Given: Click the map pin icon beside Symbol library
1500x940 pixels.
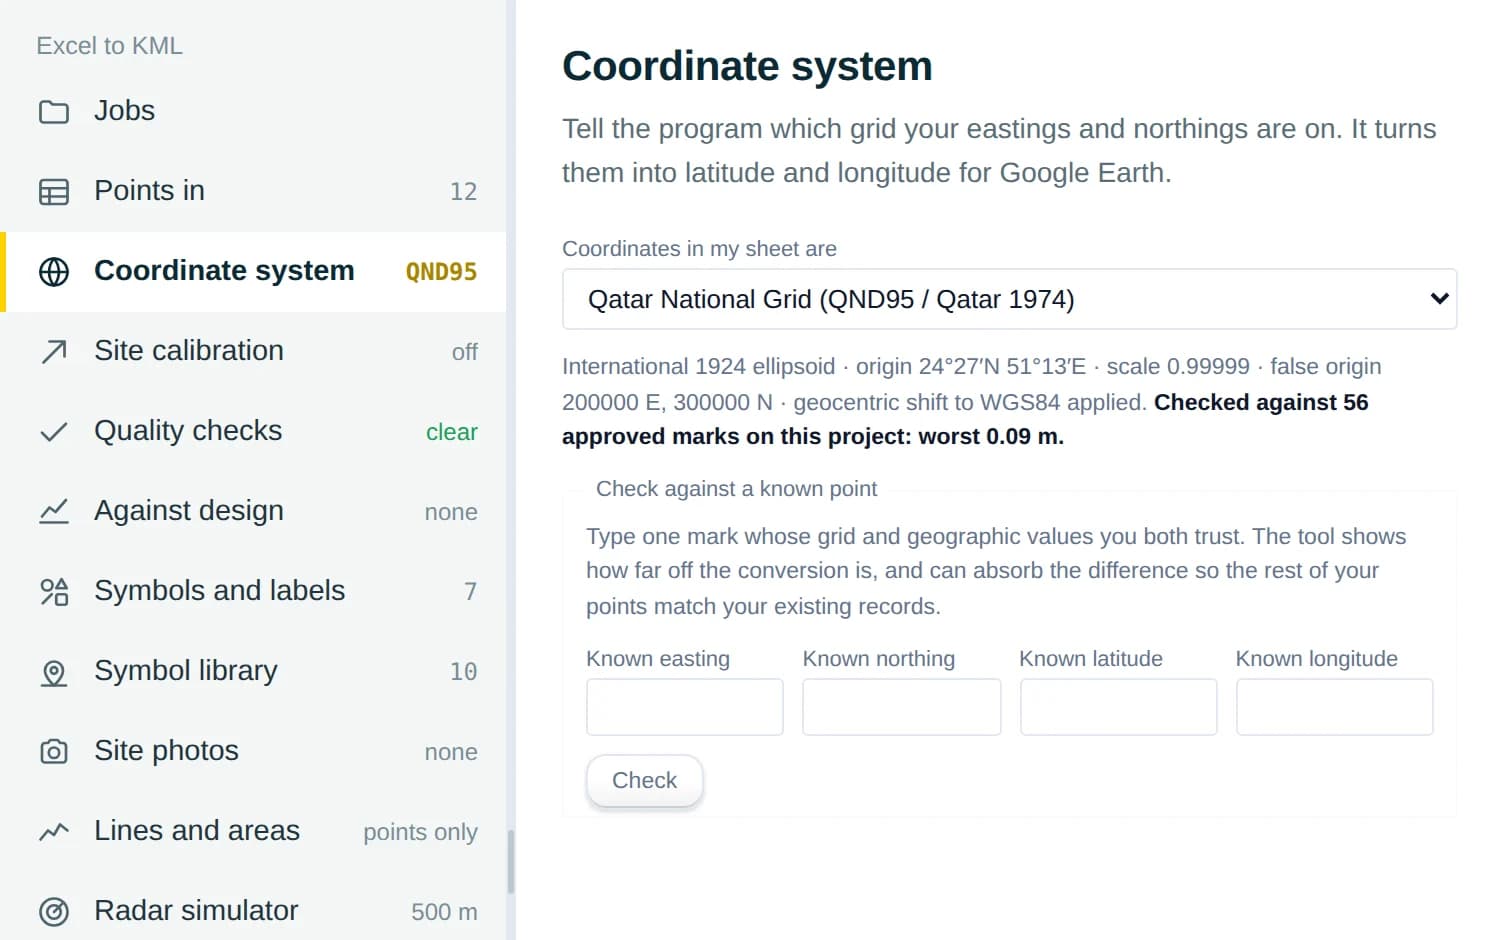Looking at the screenshot, I should point(54,671).
